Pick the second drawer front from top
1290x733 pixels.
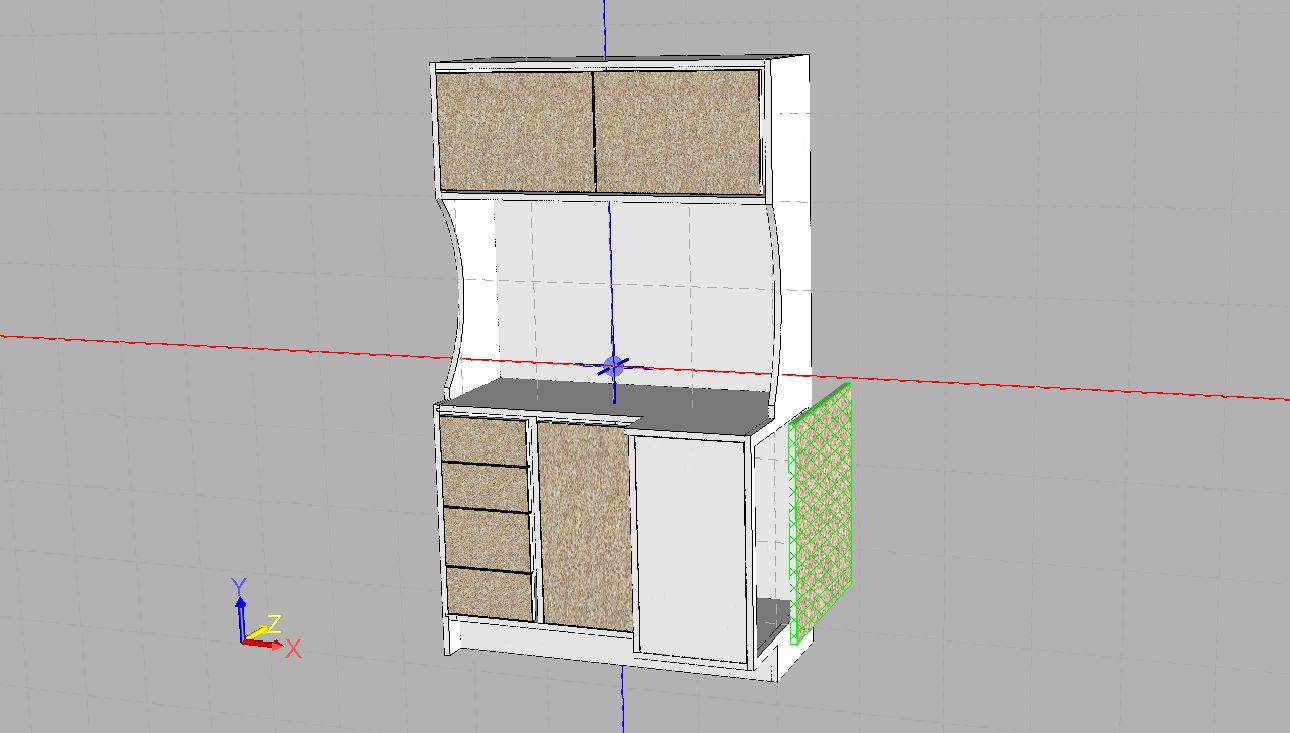[487, 487]
